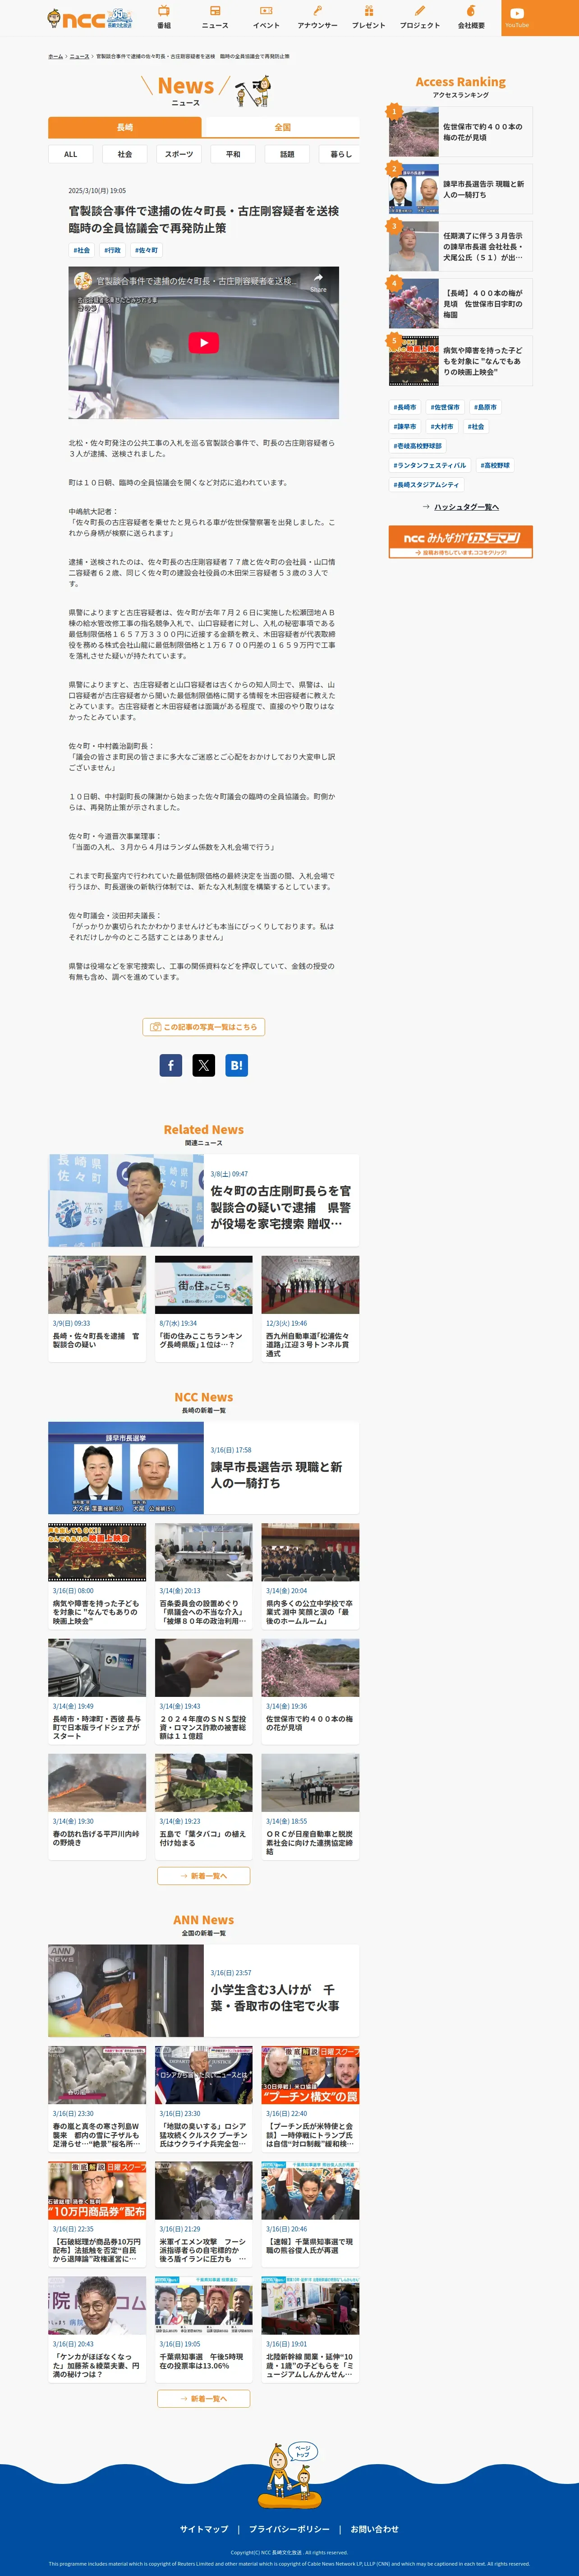Click the #ランタンフェスティバル hashtag
This screenshot has height=2576, width=579.
[x=430, y=465]
